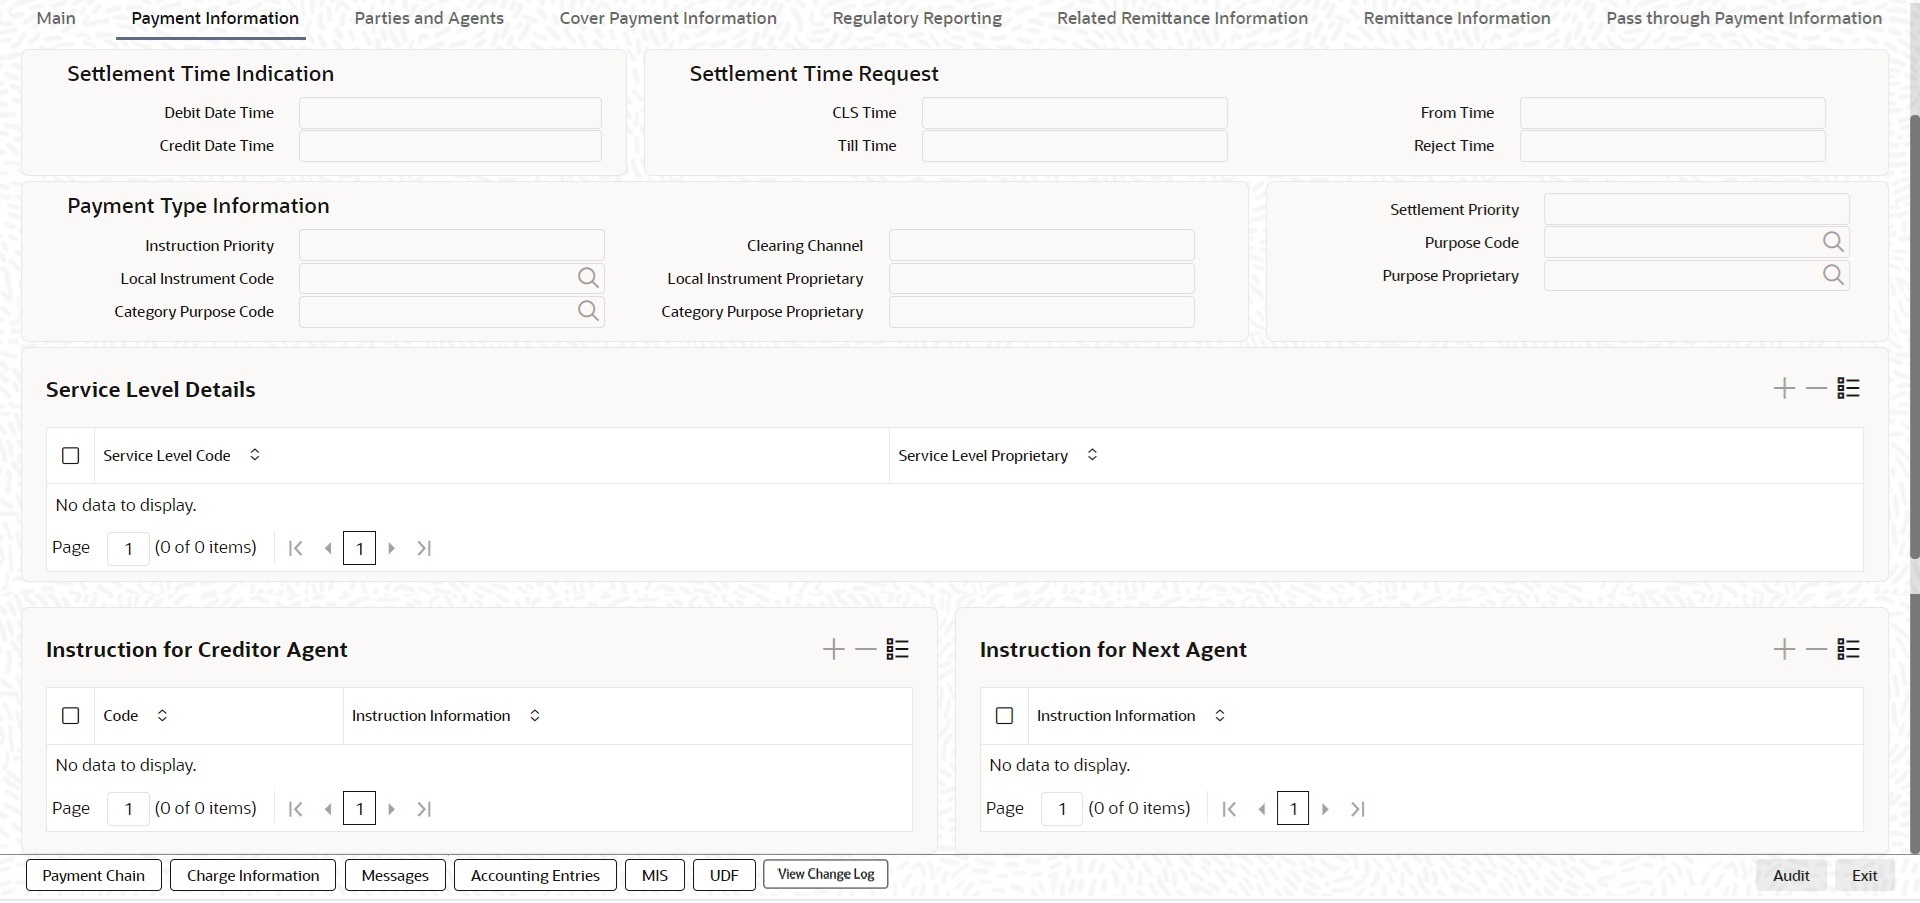This screenshot has width=1920, height=903.
Task: Click View Change Log button
Action: (x=826, y=874)
